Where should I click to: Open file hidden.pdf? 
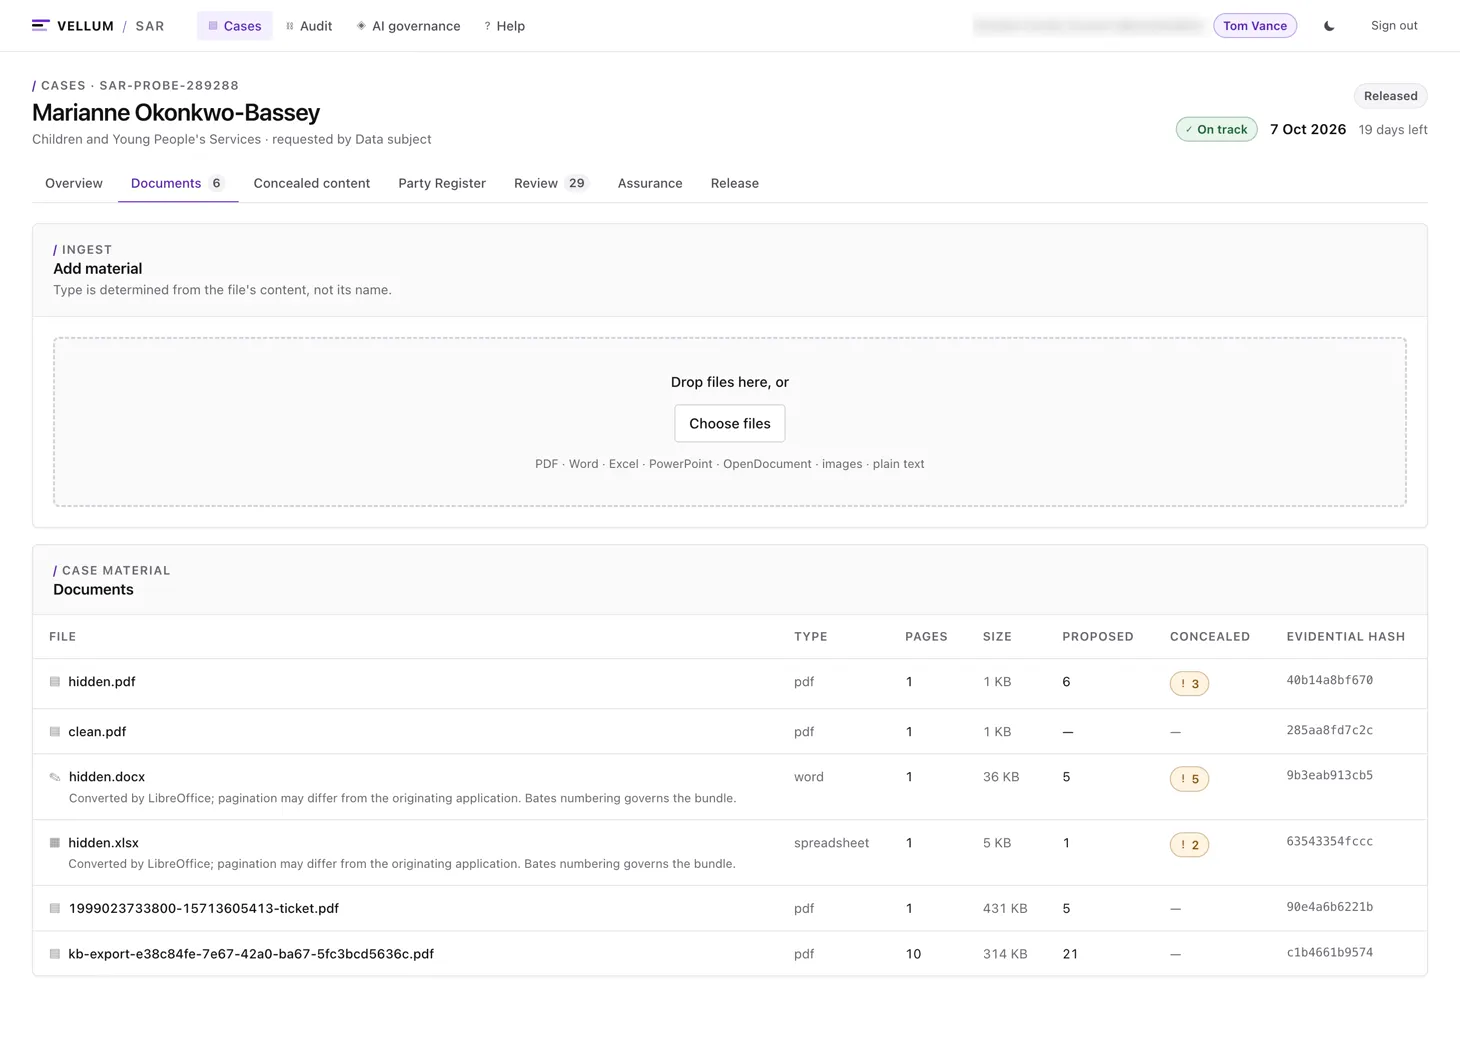[x=102, y=682]
